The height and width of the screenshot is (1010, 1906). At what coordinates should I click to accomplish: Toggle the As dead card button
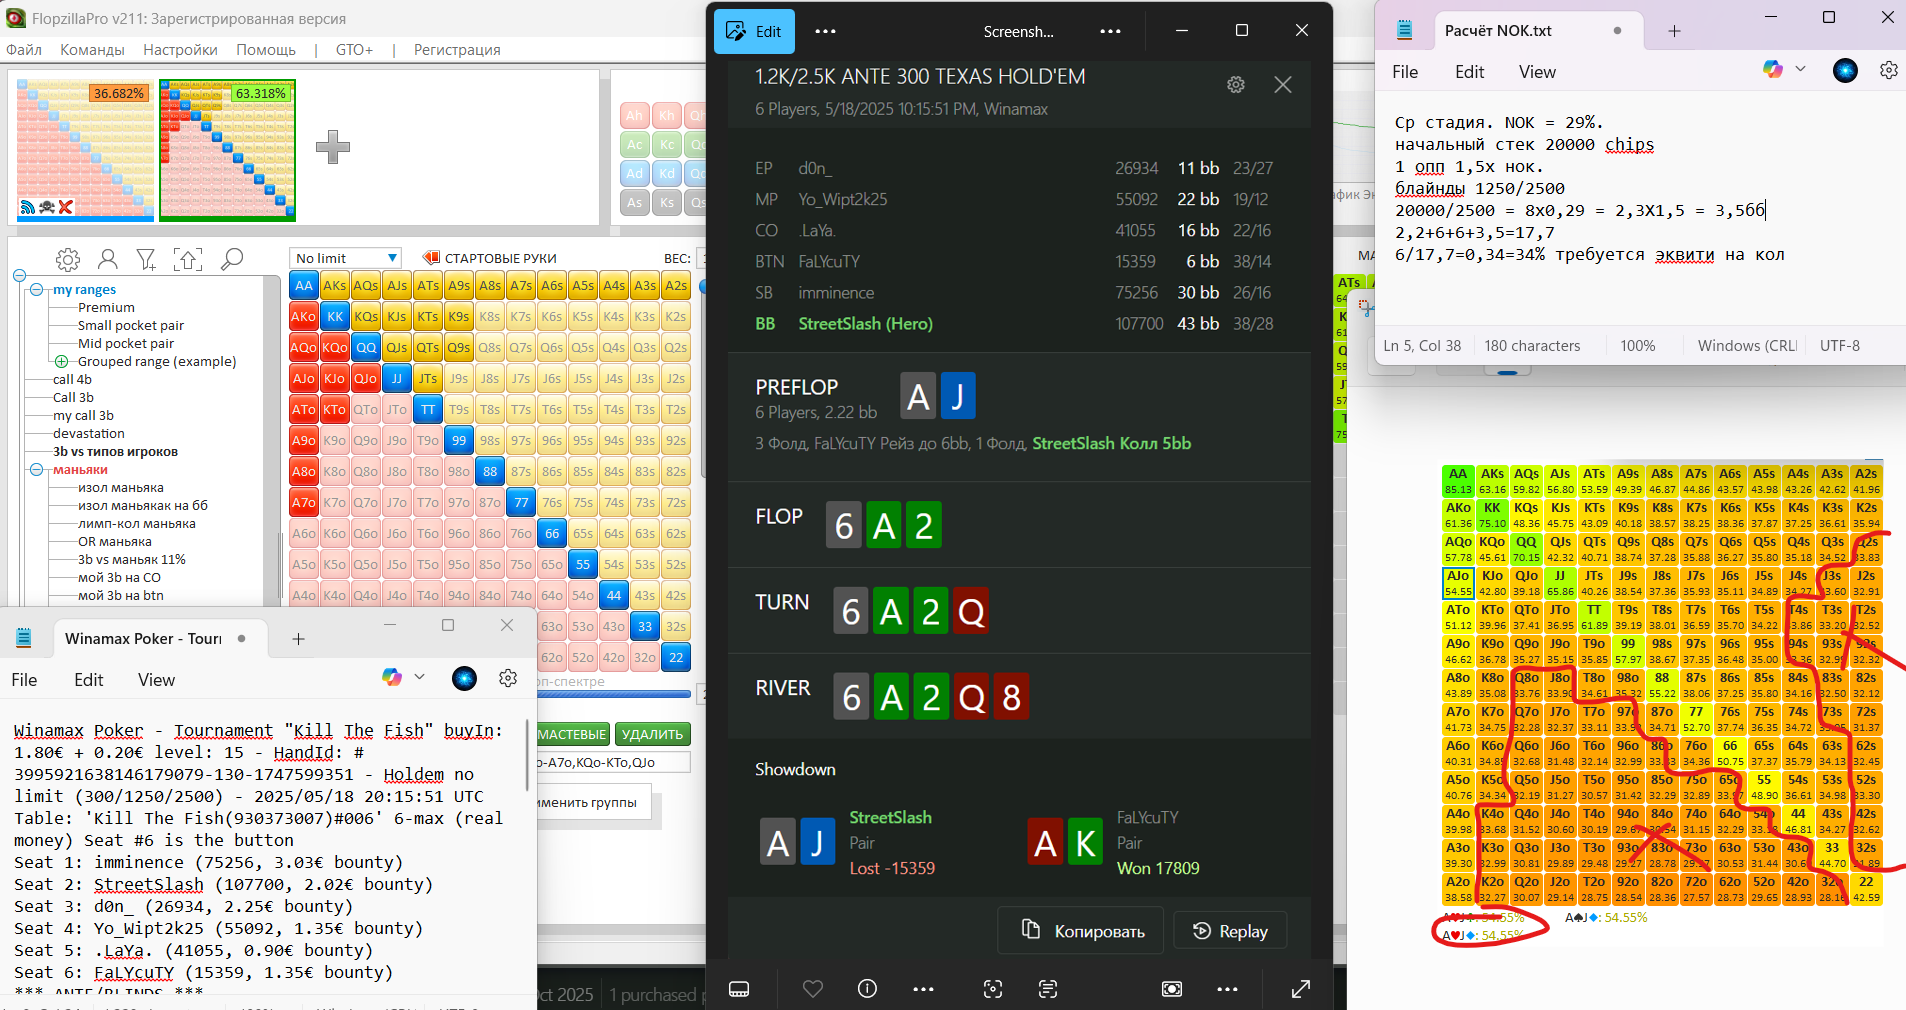(634, 202)
